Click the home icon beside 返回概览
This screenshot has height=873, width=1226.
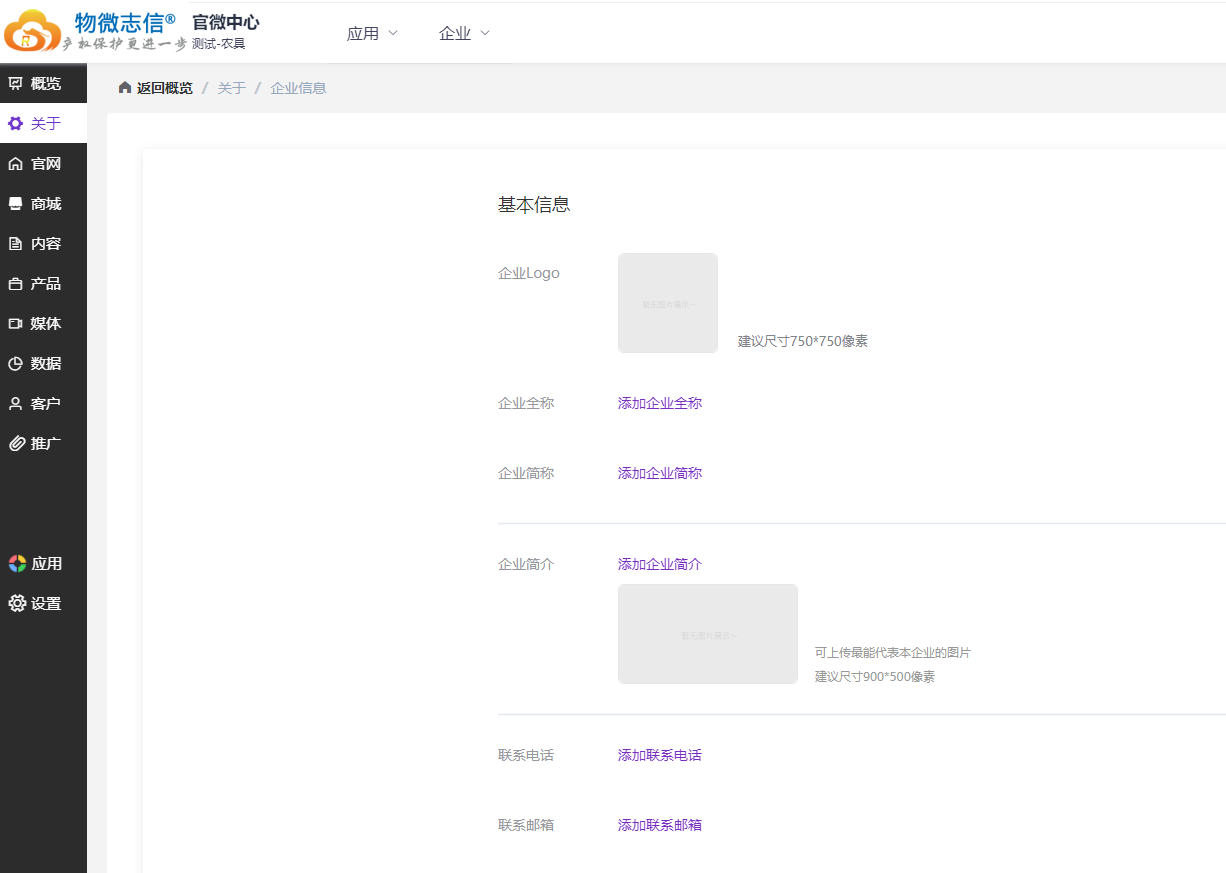pyautogui.click(x=125, y=88)
